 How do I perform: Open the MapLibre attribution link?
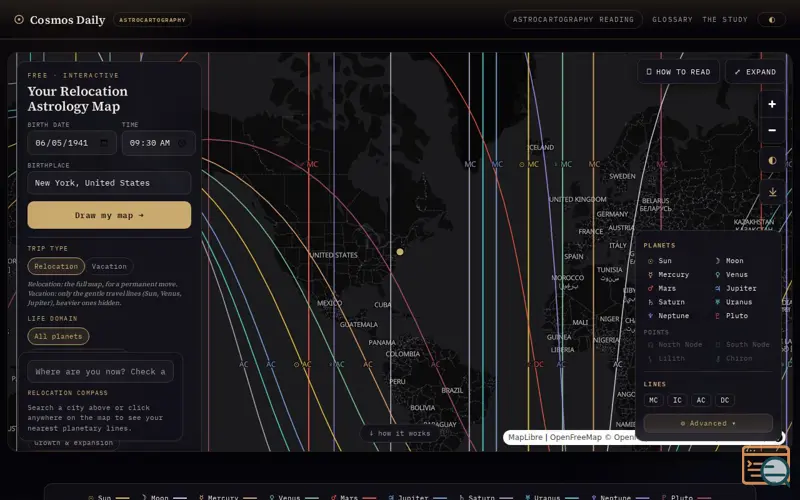[526, 437]
